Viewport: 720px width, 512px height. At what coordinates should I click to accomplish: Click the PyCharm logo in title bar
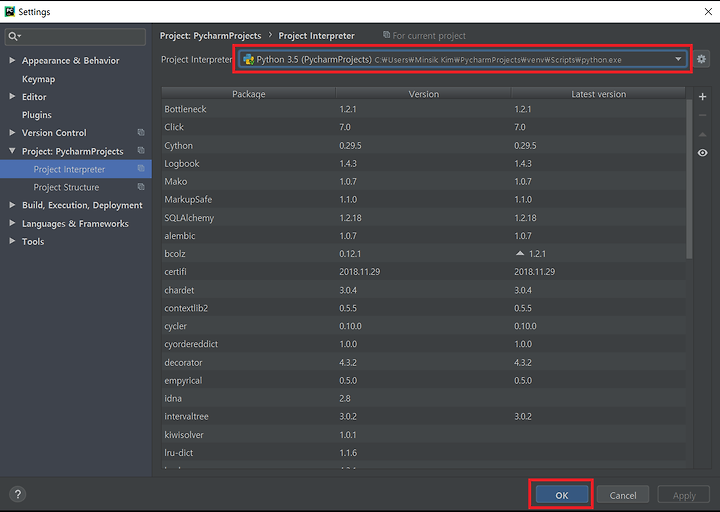coord(9,11)
